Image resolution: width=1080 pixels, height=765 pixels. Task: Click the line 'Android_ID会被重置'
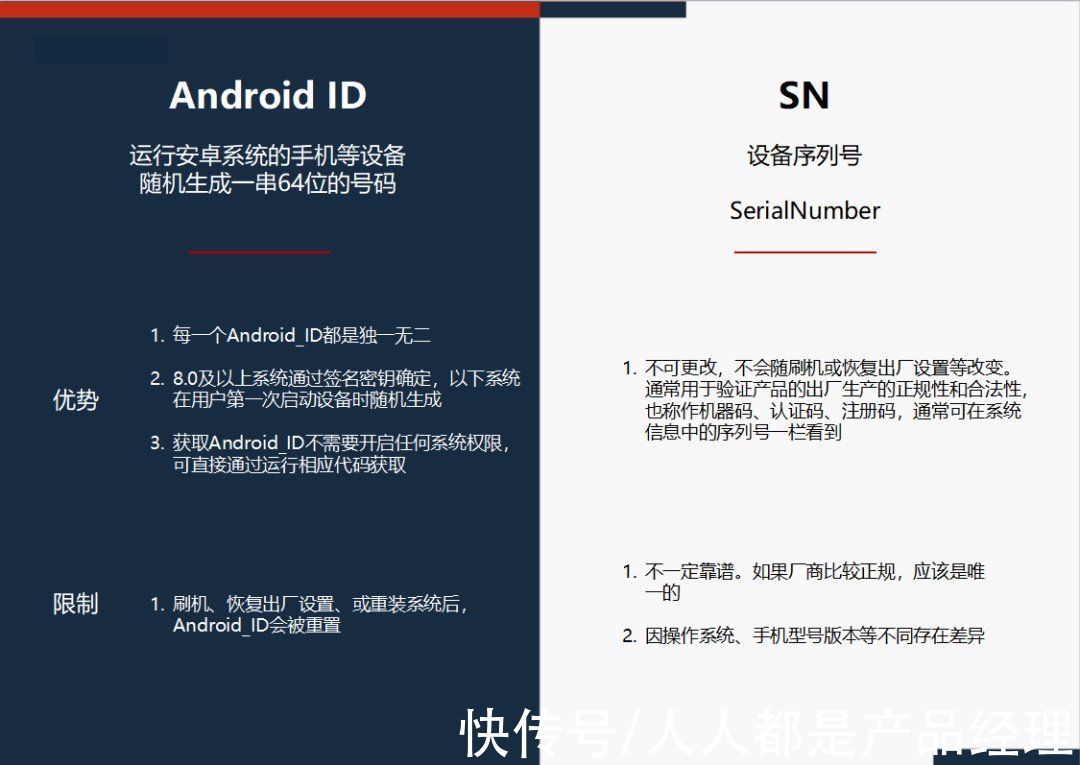click(257, 625)
